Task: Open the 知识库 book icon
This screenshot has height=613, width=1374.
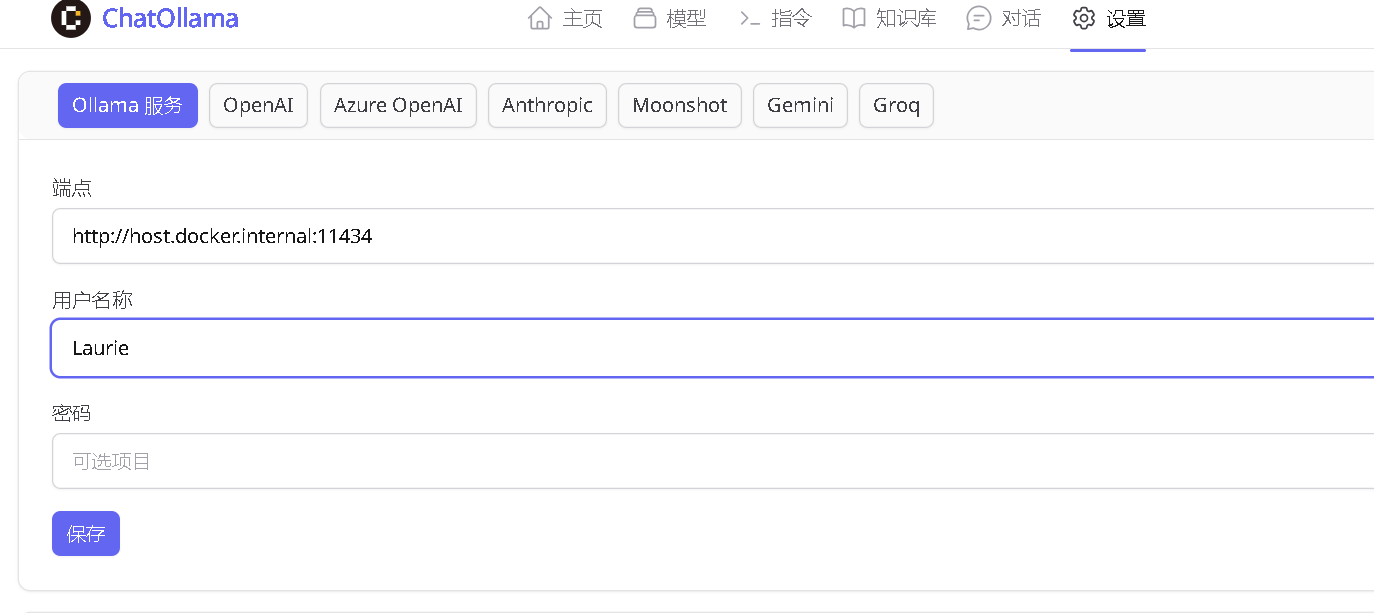Action: pyautogui.click(x=854, y=17)
